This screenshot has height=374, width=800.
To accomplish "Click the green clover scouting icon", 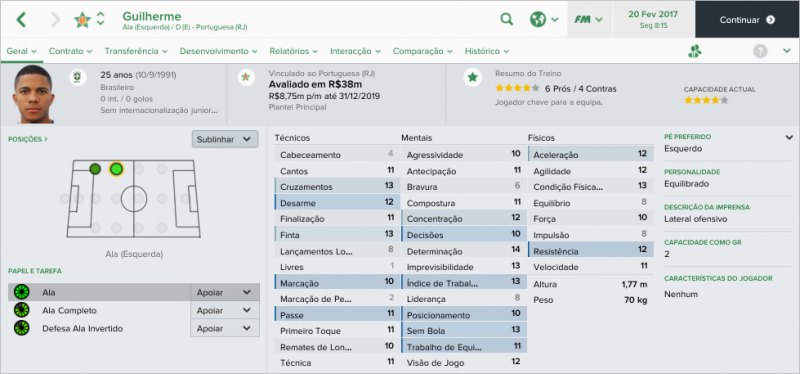I will point(695,51).
